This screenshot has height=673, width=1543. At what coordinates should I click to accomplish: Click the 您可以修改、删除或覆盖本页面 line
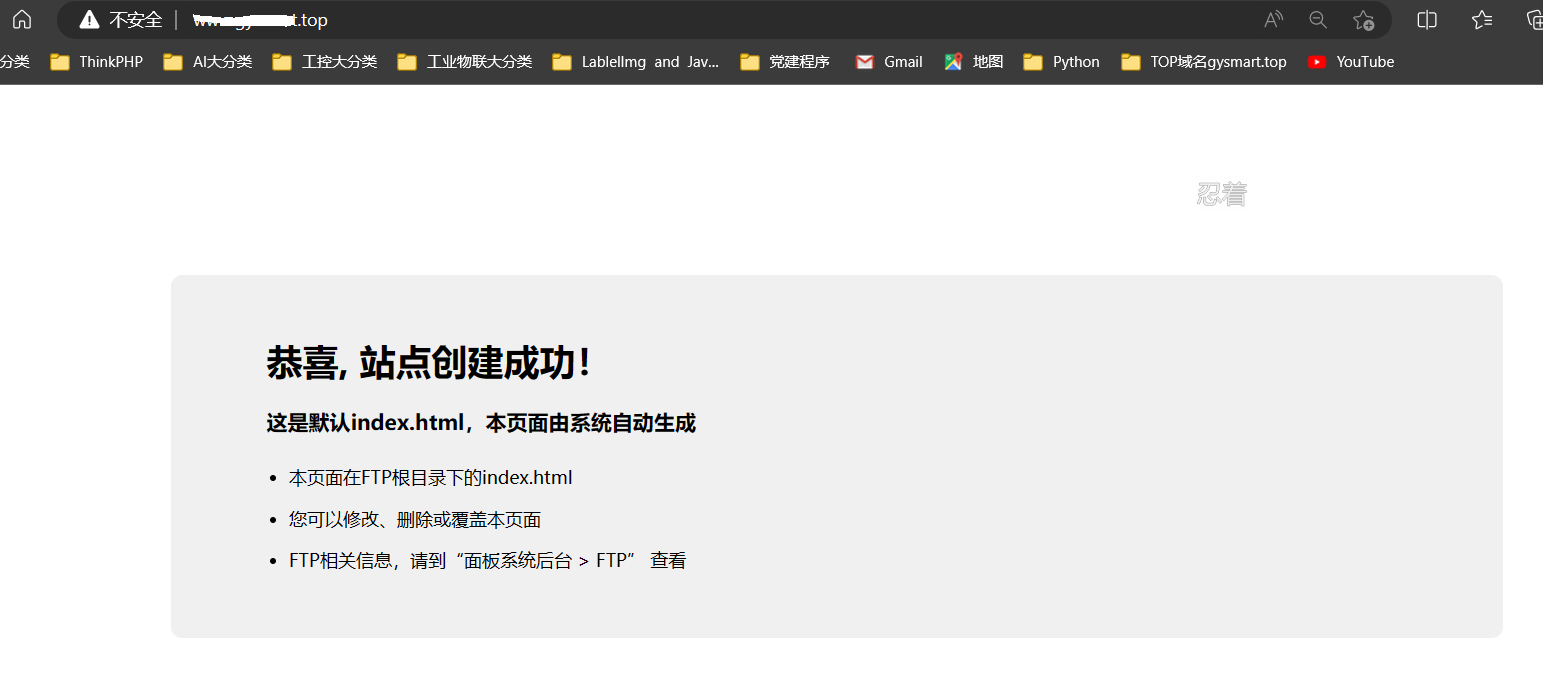[415, 520]
